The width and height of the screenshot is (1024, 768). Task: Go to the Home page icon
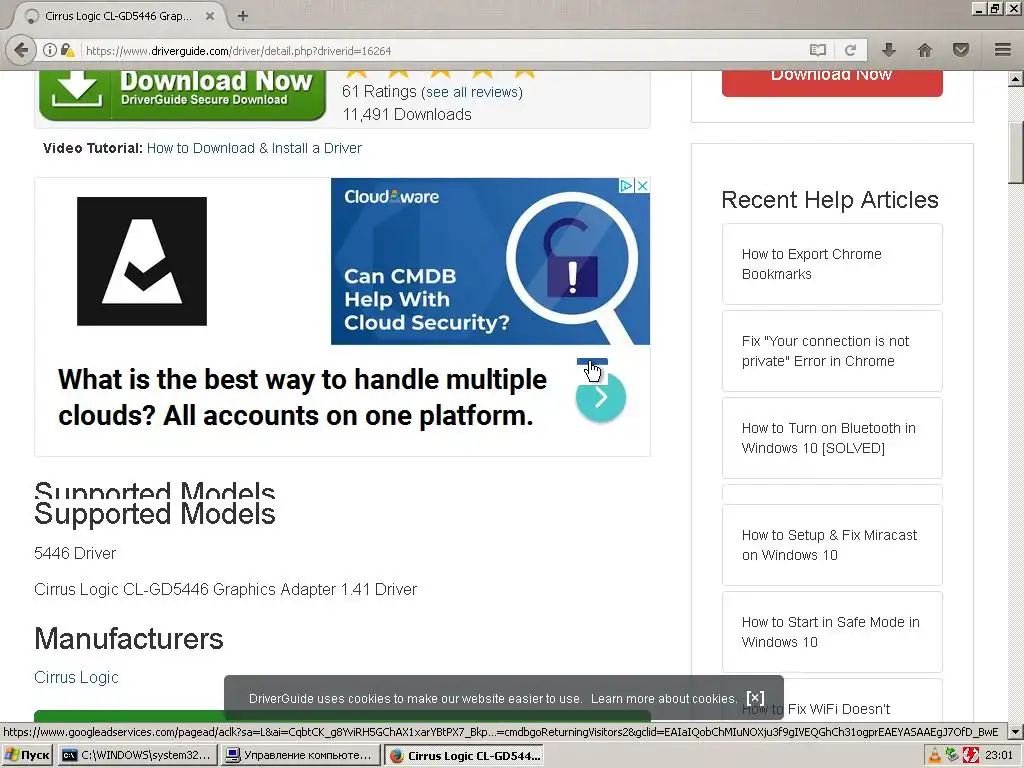(925, 50)
